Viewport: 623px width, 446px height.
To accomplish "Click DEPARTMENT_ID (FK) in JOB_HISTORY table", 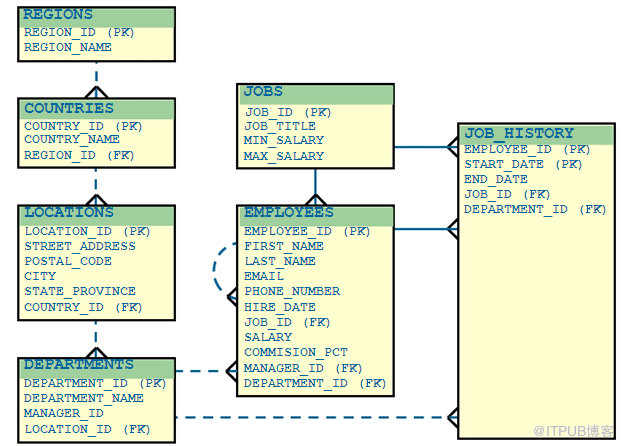I will point(535,210).
